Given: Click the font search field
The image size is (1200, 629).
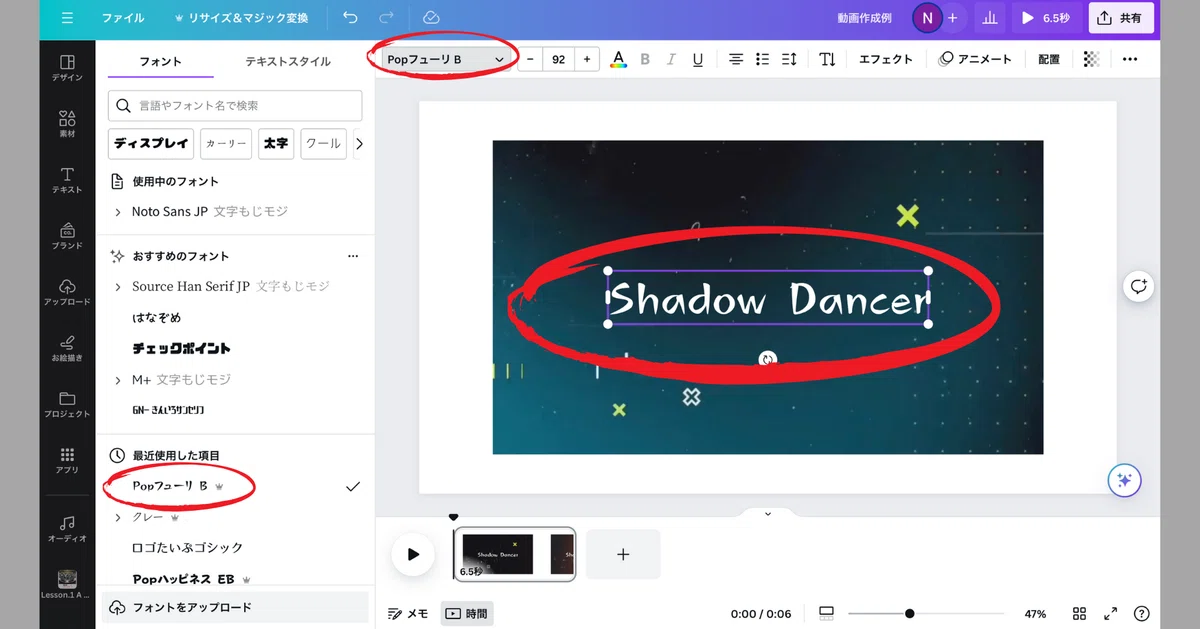Looking at the screenshot, I should pos(235,105).
